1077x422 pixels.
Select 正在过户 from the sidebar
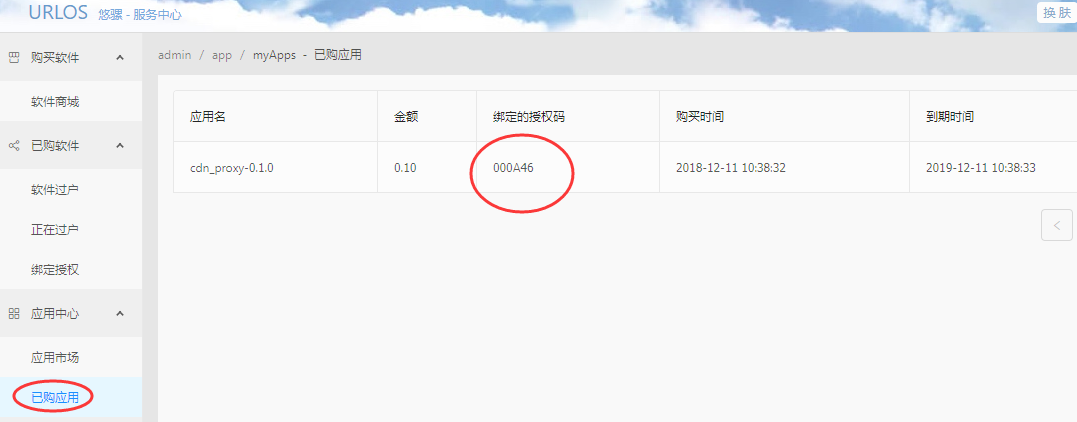55,230
